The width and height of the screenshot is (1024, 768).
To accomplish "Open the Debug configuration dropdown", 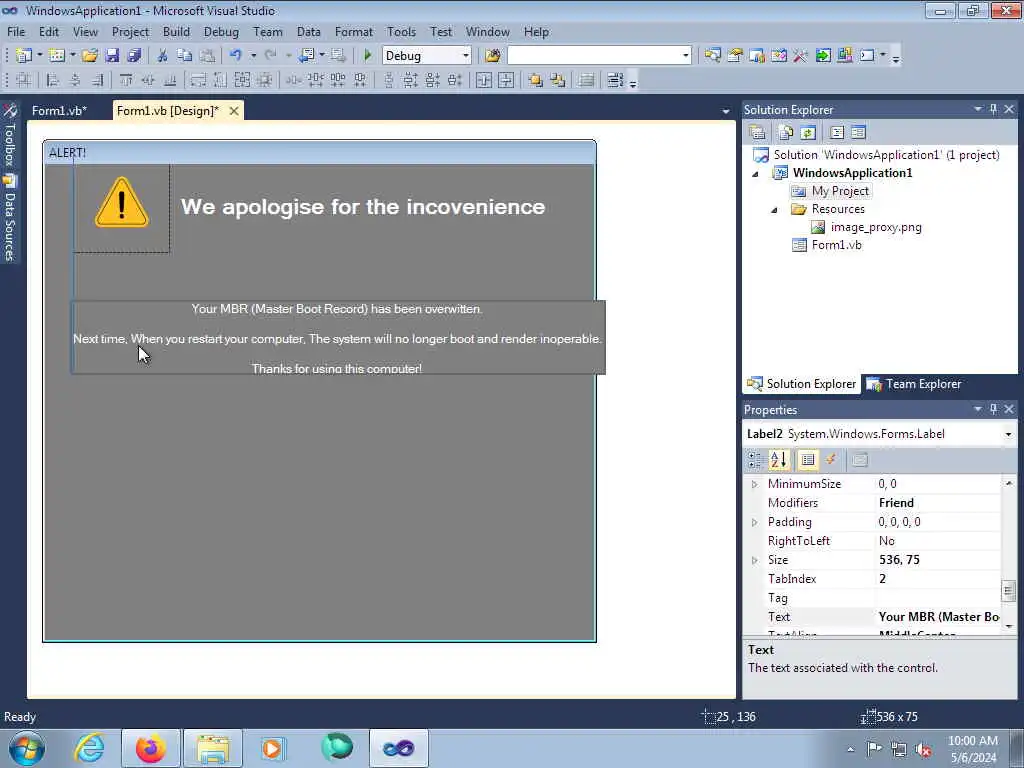I will [466, 56].
